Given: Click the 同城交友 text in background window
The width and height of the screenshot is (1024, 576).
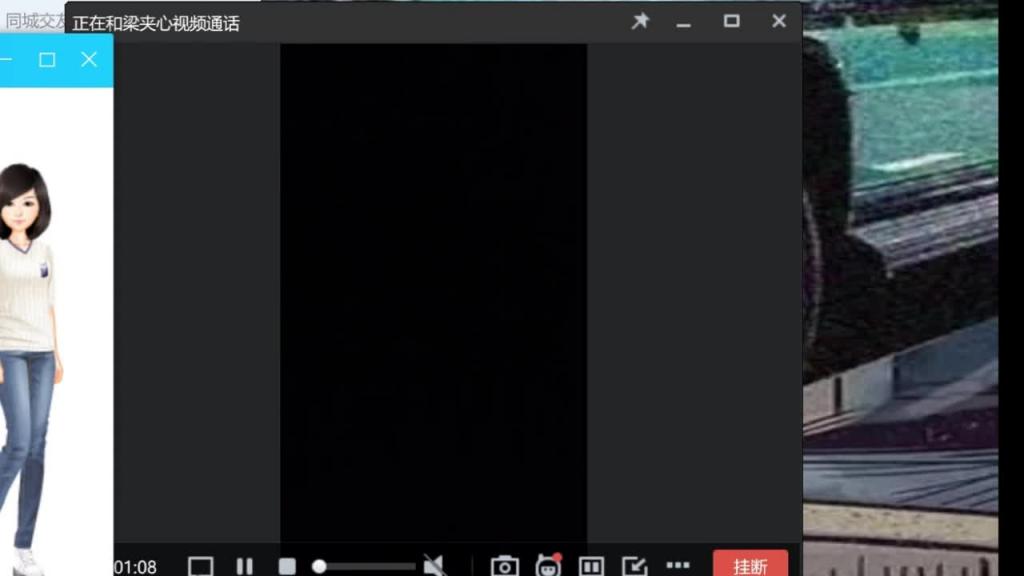Looking at the screenshot, I should click(35, 21).
